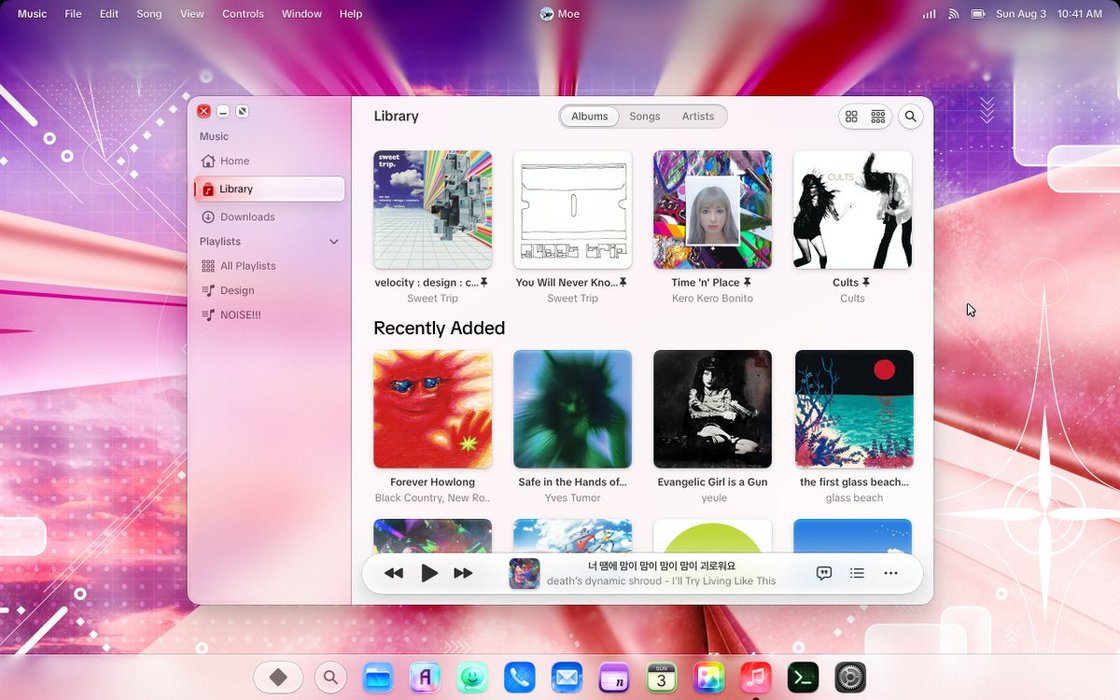This screenshot has height=700, width=1120.
Task: Open the player more options menu
Action: [x=891, y=573]
